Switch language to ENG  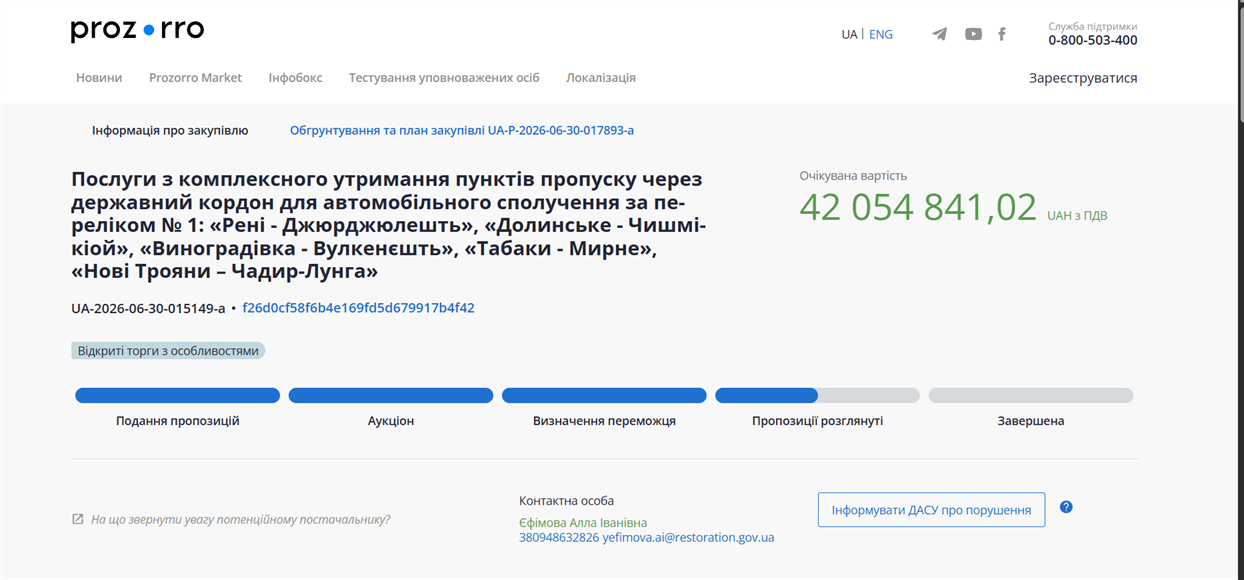[x=881, y=34]
